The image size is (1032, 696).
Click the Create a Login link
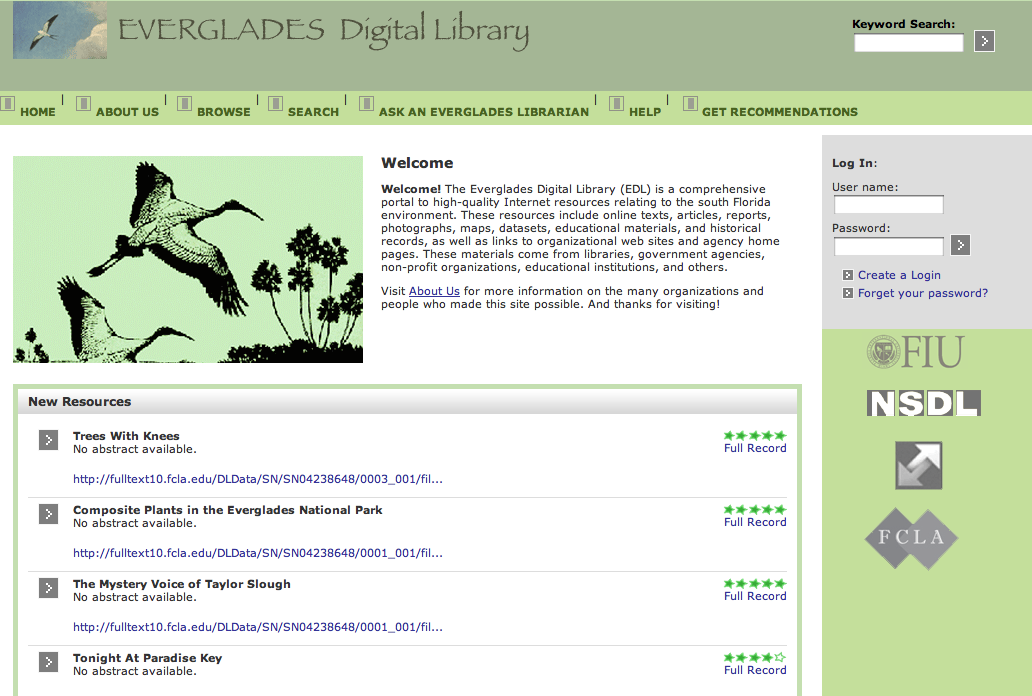[898, 275]
